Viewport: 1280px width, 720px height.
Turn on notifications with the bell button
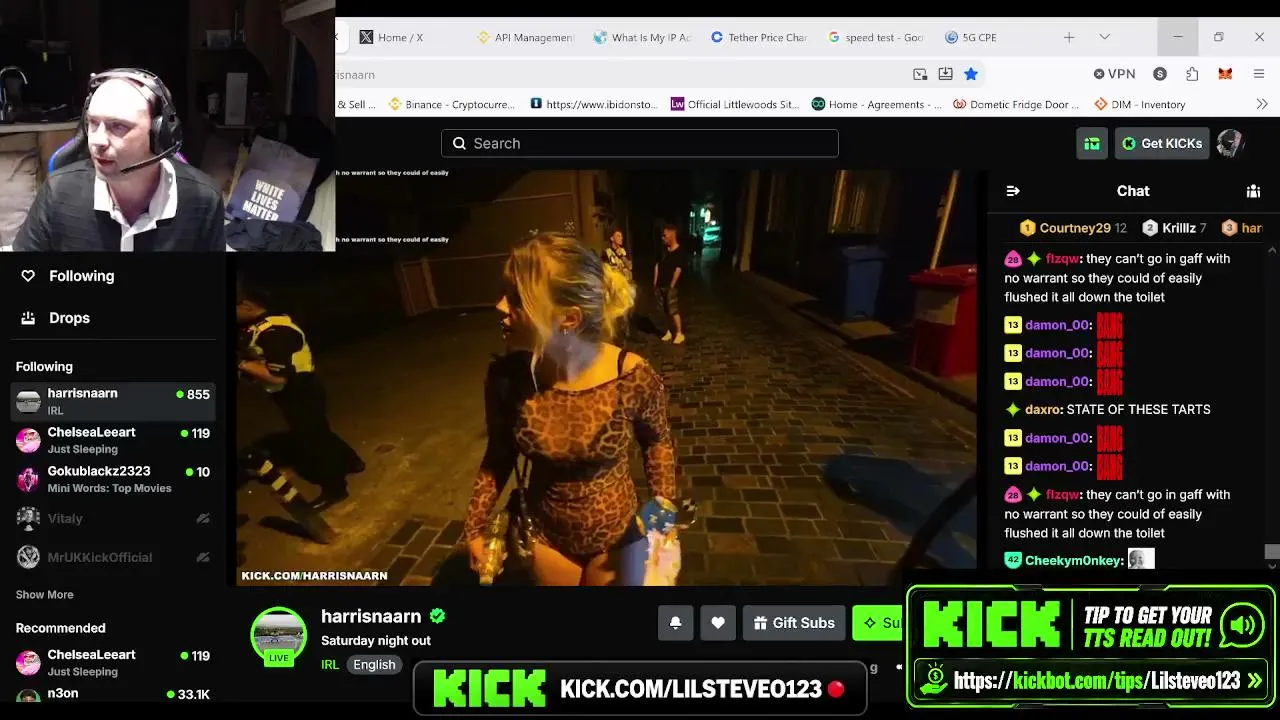[x=675, y=623]
